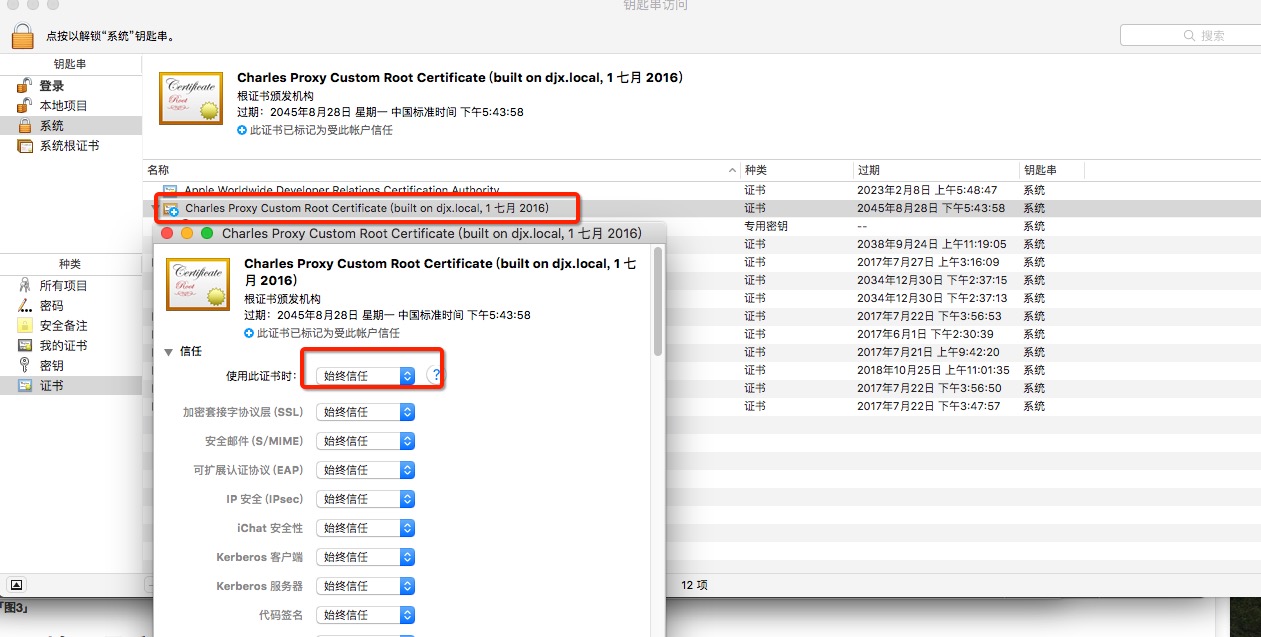1261x637 pixels.
Task: Select the 本地项目 keychain in the sidebar
Action: click(x=63, y=106)
